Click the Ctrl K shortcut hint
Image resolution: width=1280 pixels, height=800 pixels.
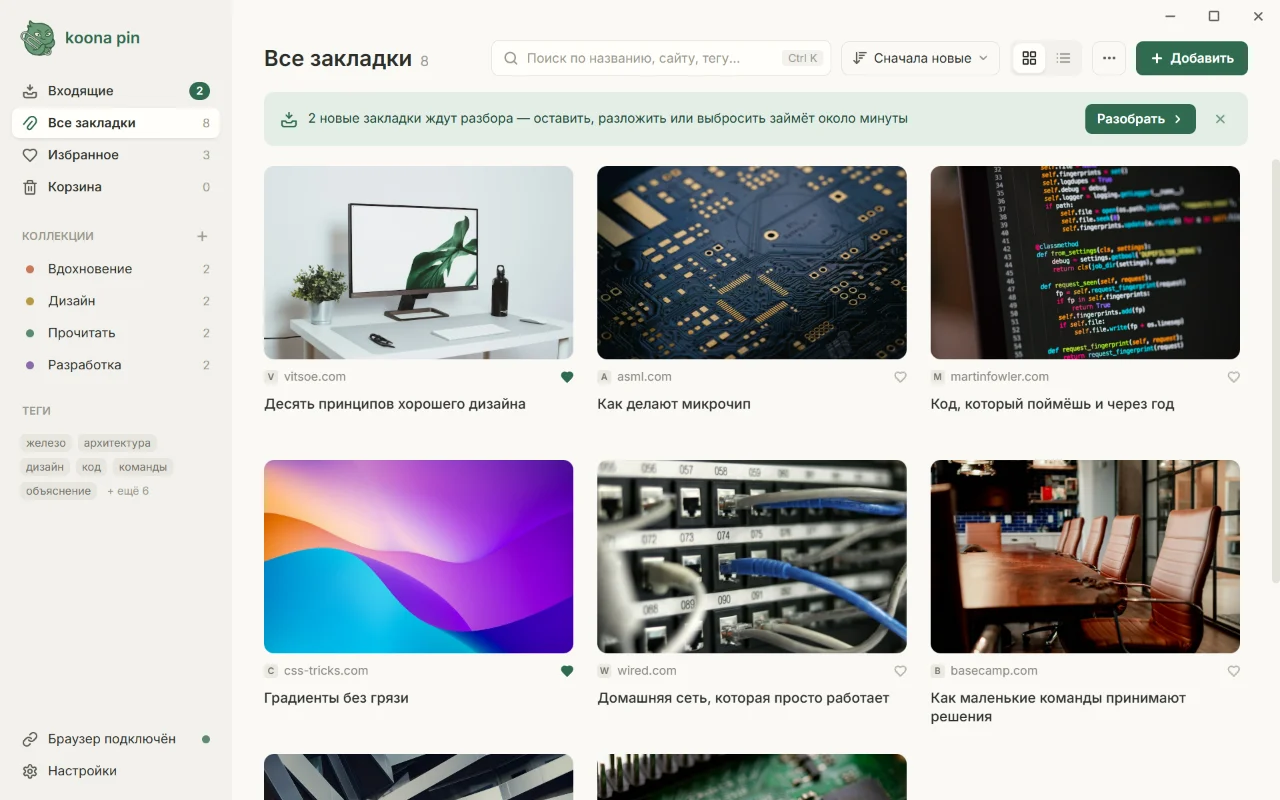pos(803,58)
